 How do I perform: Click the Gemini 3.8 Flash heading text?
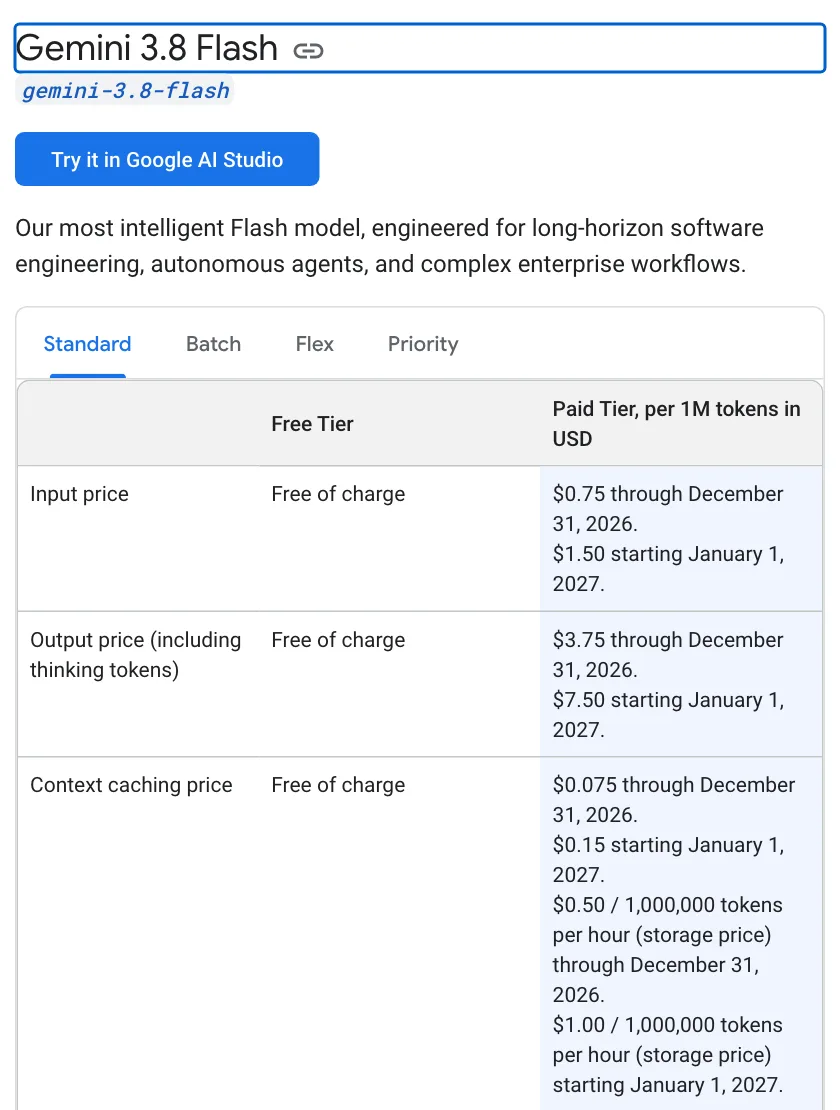pyautogui.click(x=146, y=49)
